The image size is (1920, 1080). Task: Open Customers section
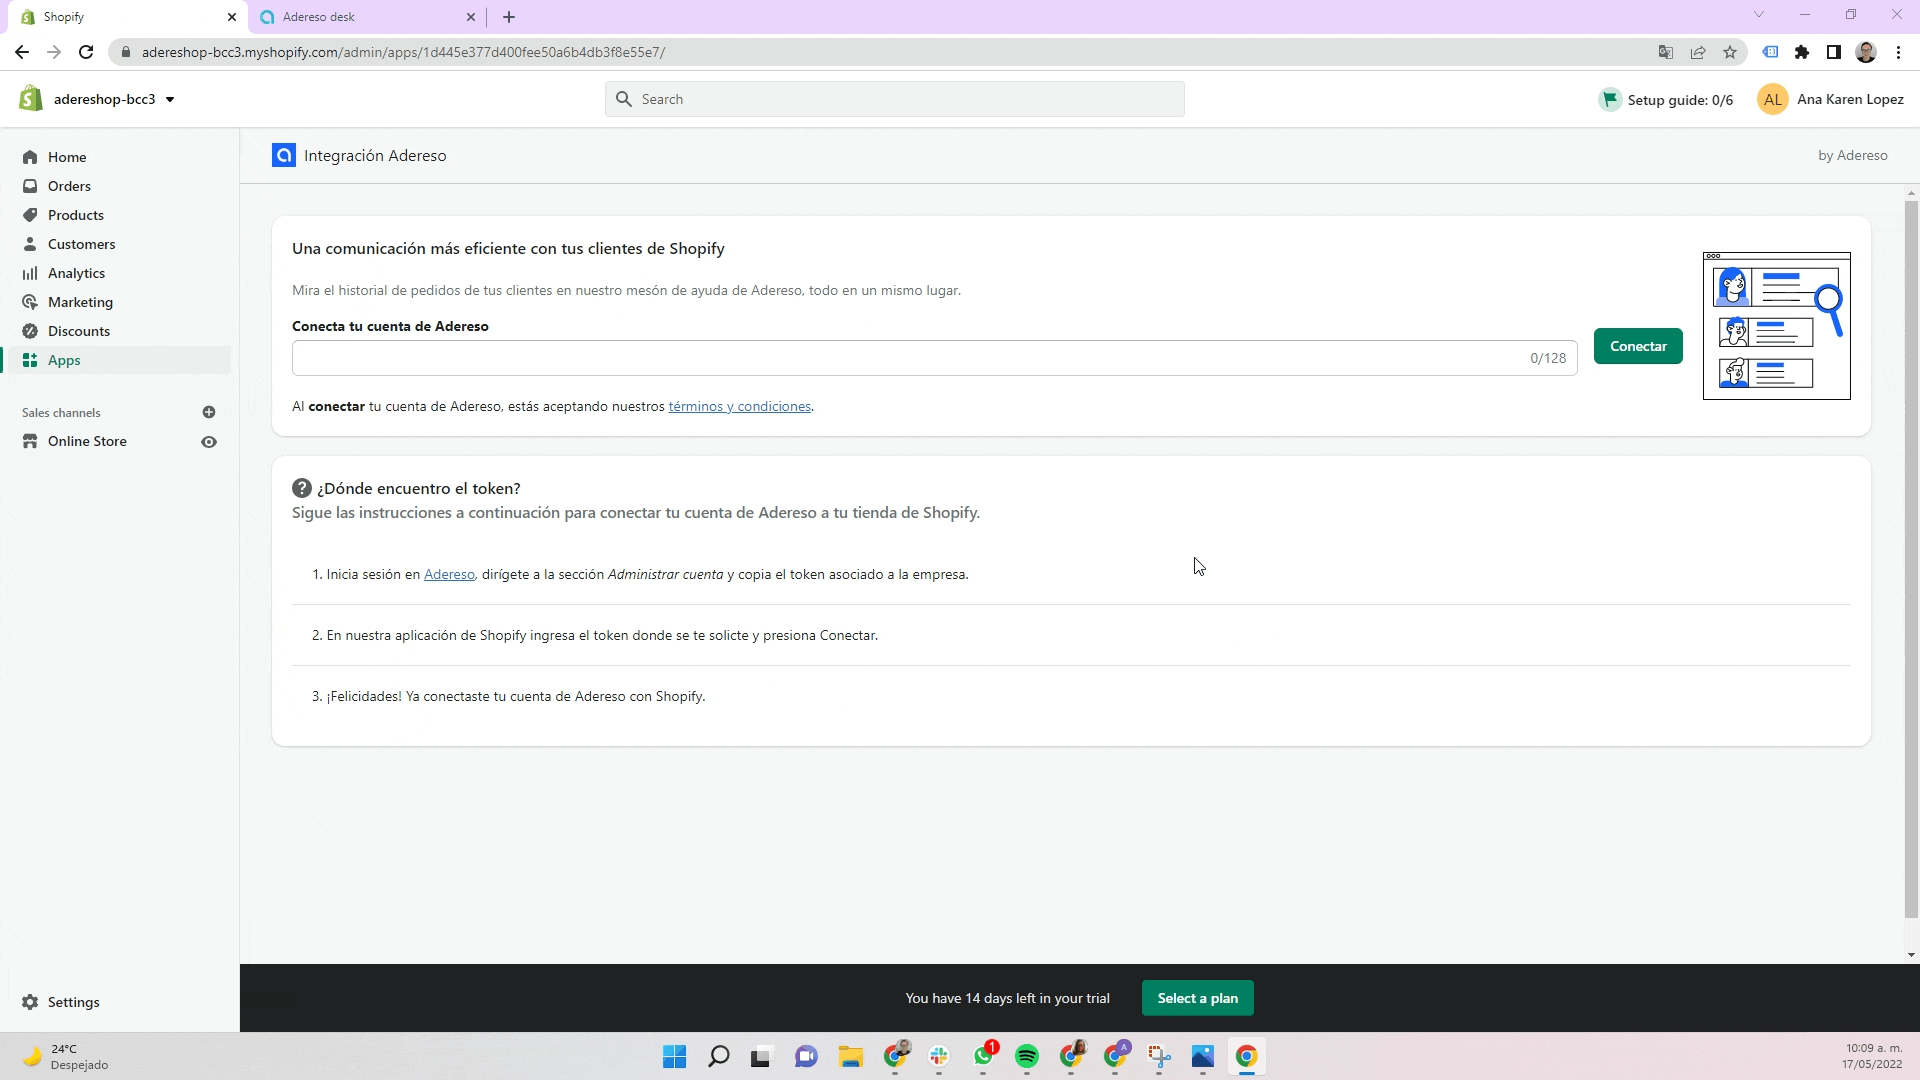pos(81,244)
